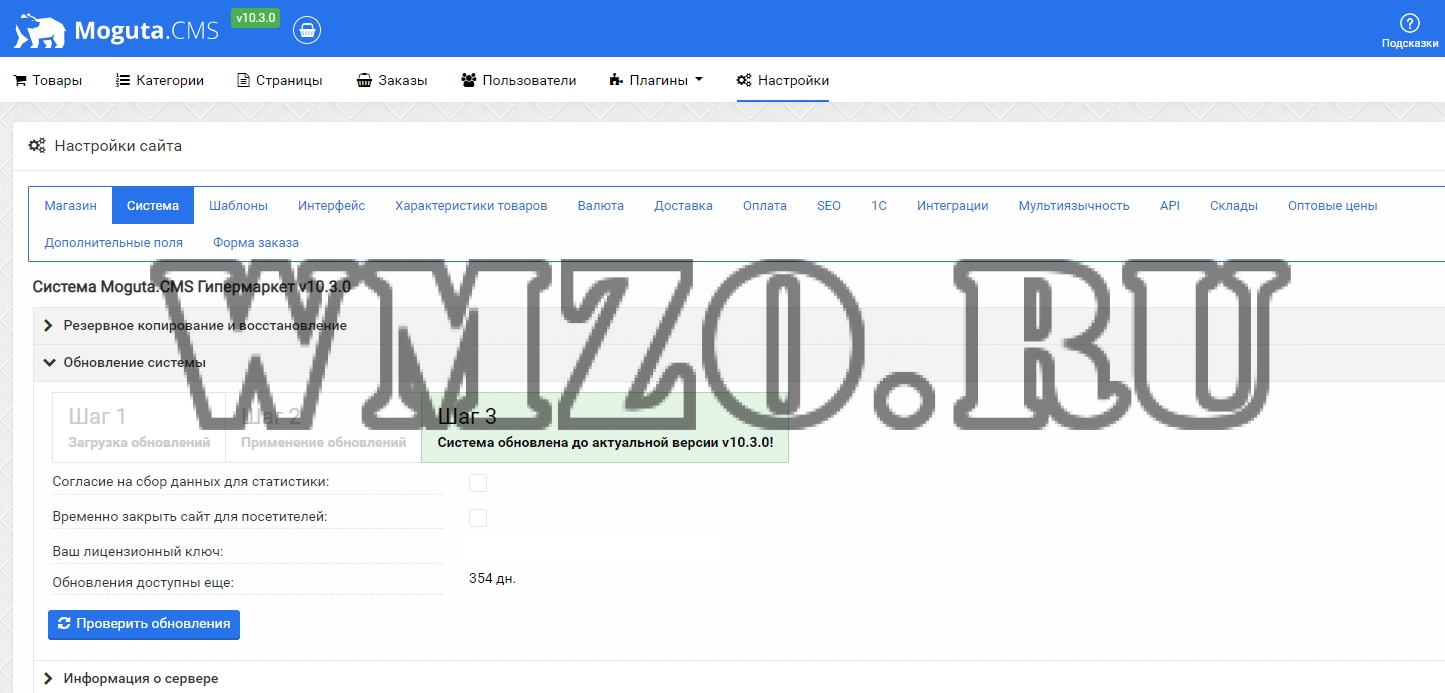Open the Доставка settings tab

point(684,205)
